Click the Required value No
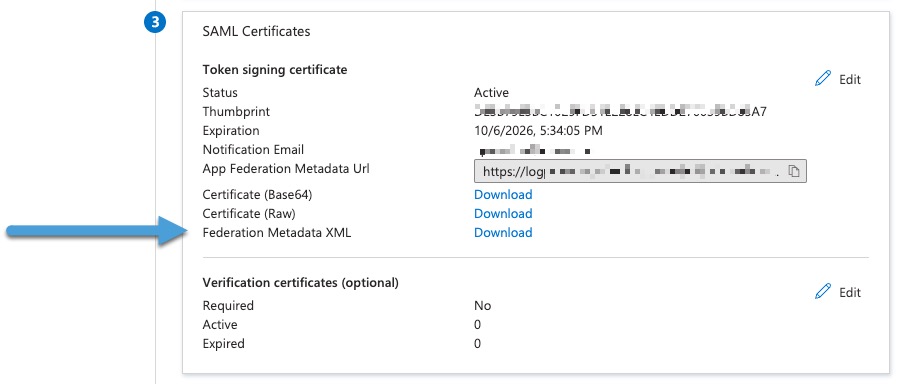The image size is (899, 384). point(483,305)
